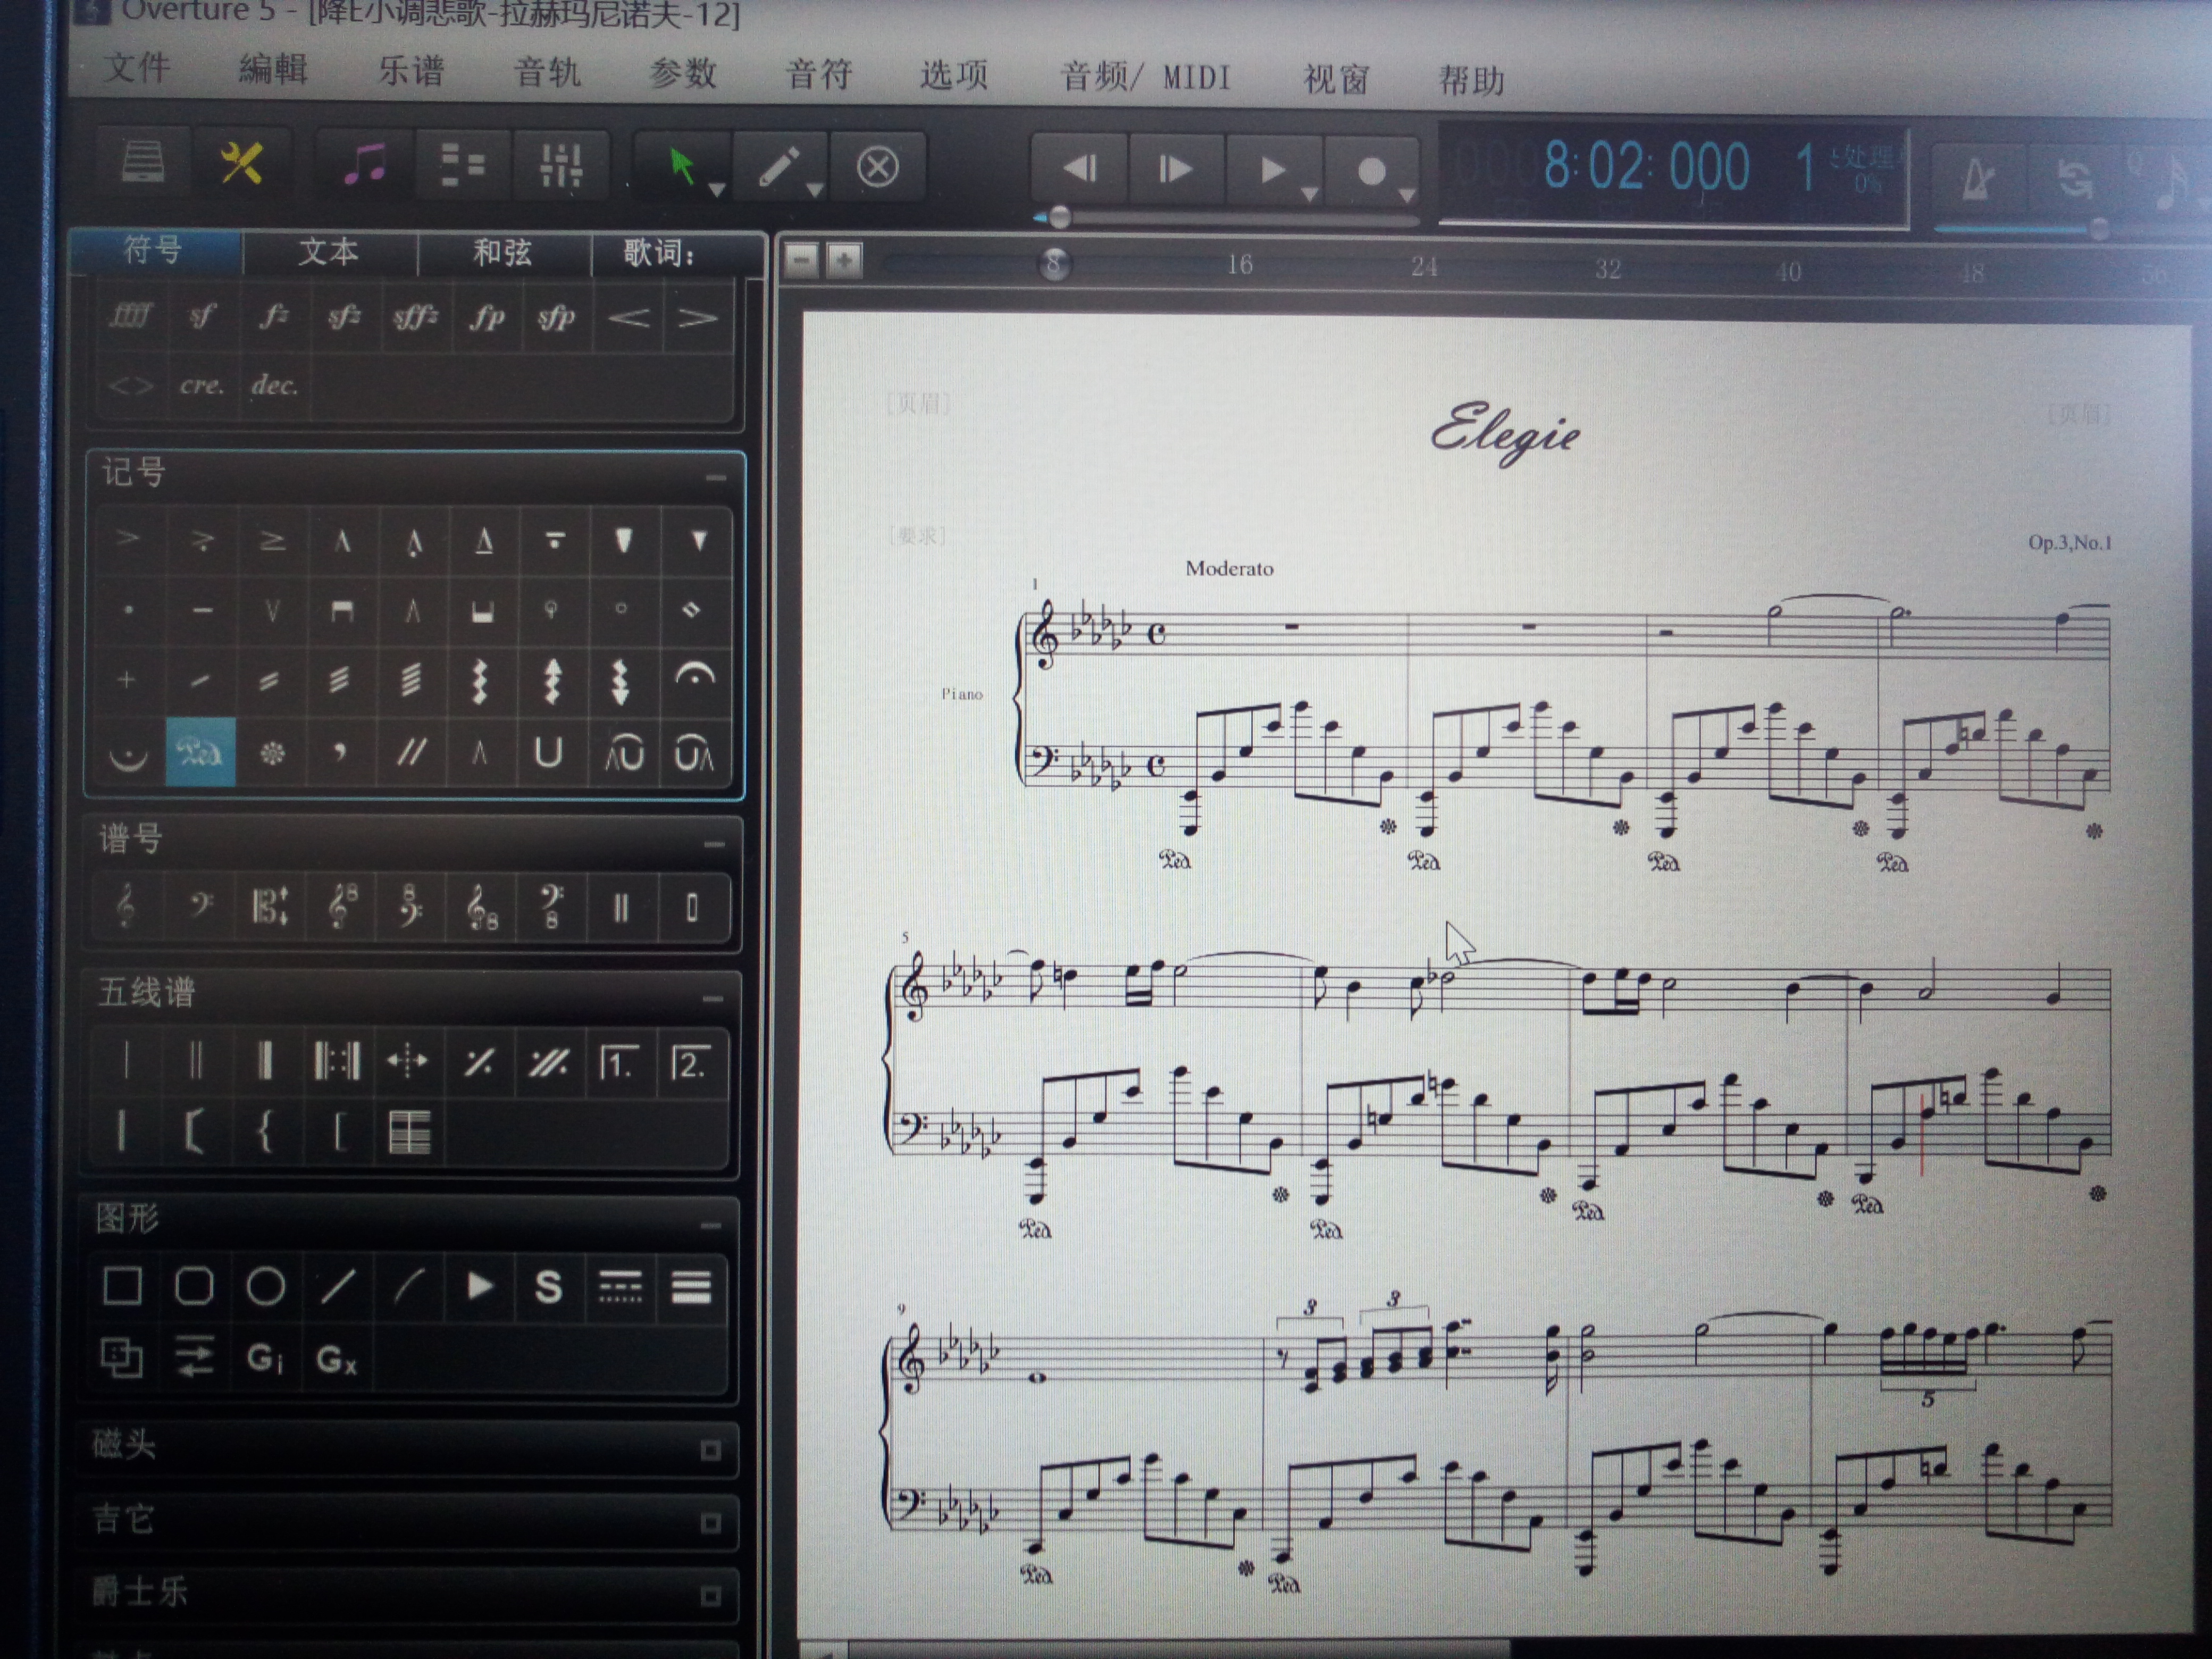Jump to bar 16 on timeline
The image size is (2212, 1659).
[x=1240, y=265]
